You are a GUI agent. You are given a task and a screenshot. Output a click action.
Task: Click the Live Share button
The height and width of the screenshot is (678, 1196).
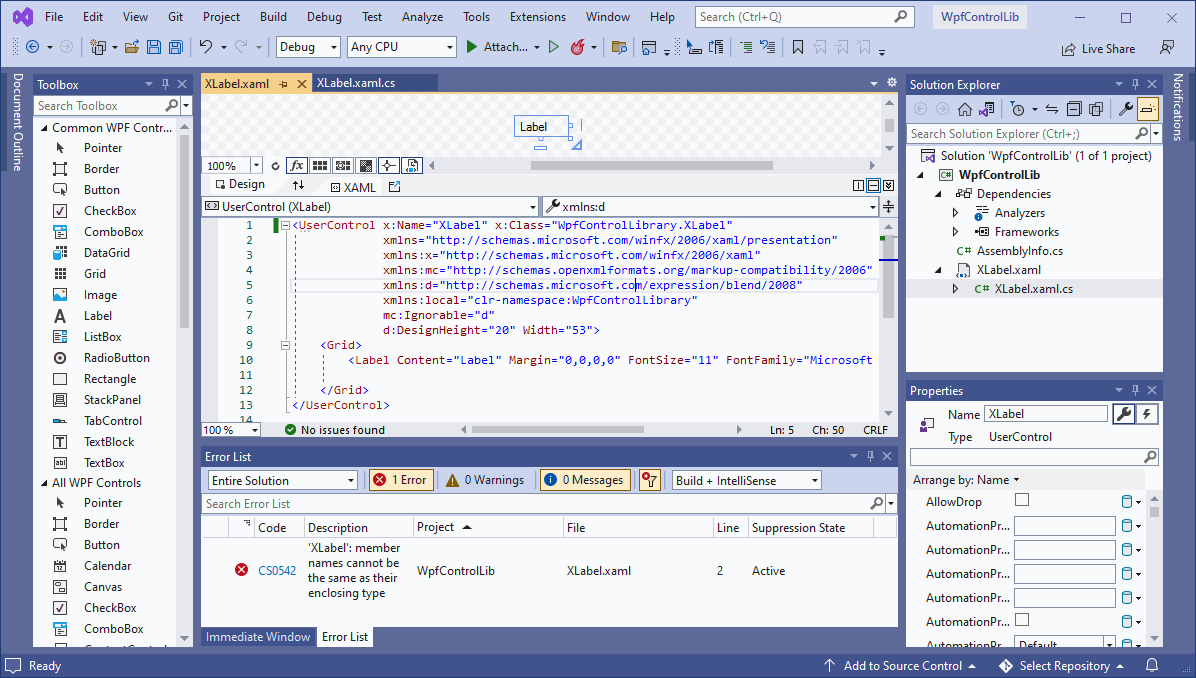(x=1098, y=49)
